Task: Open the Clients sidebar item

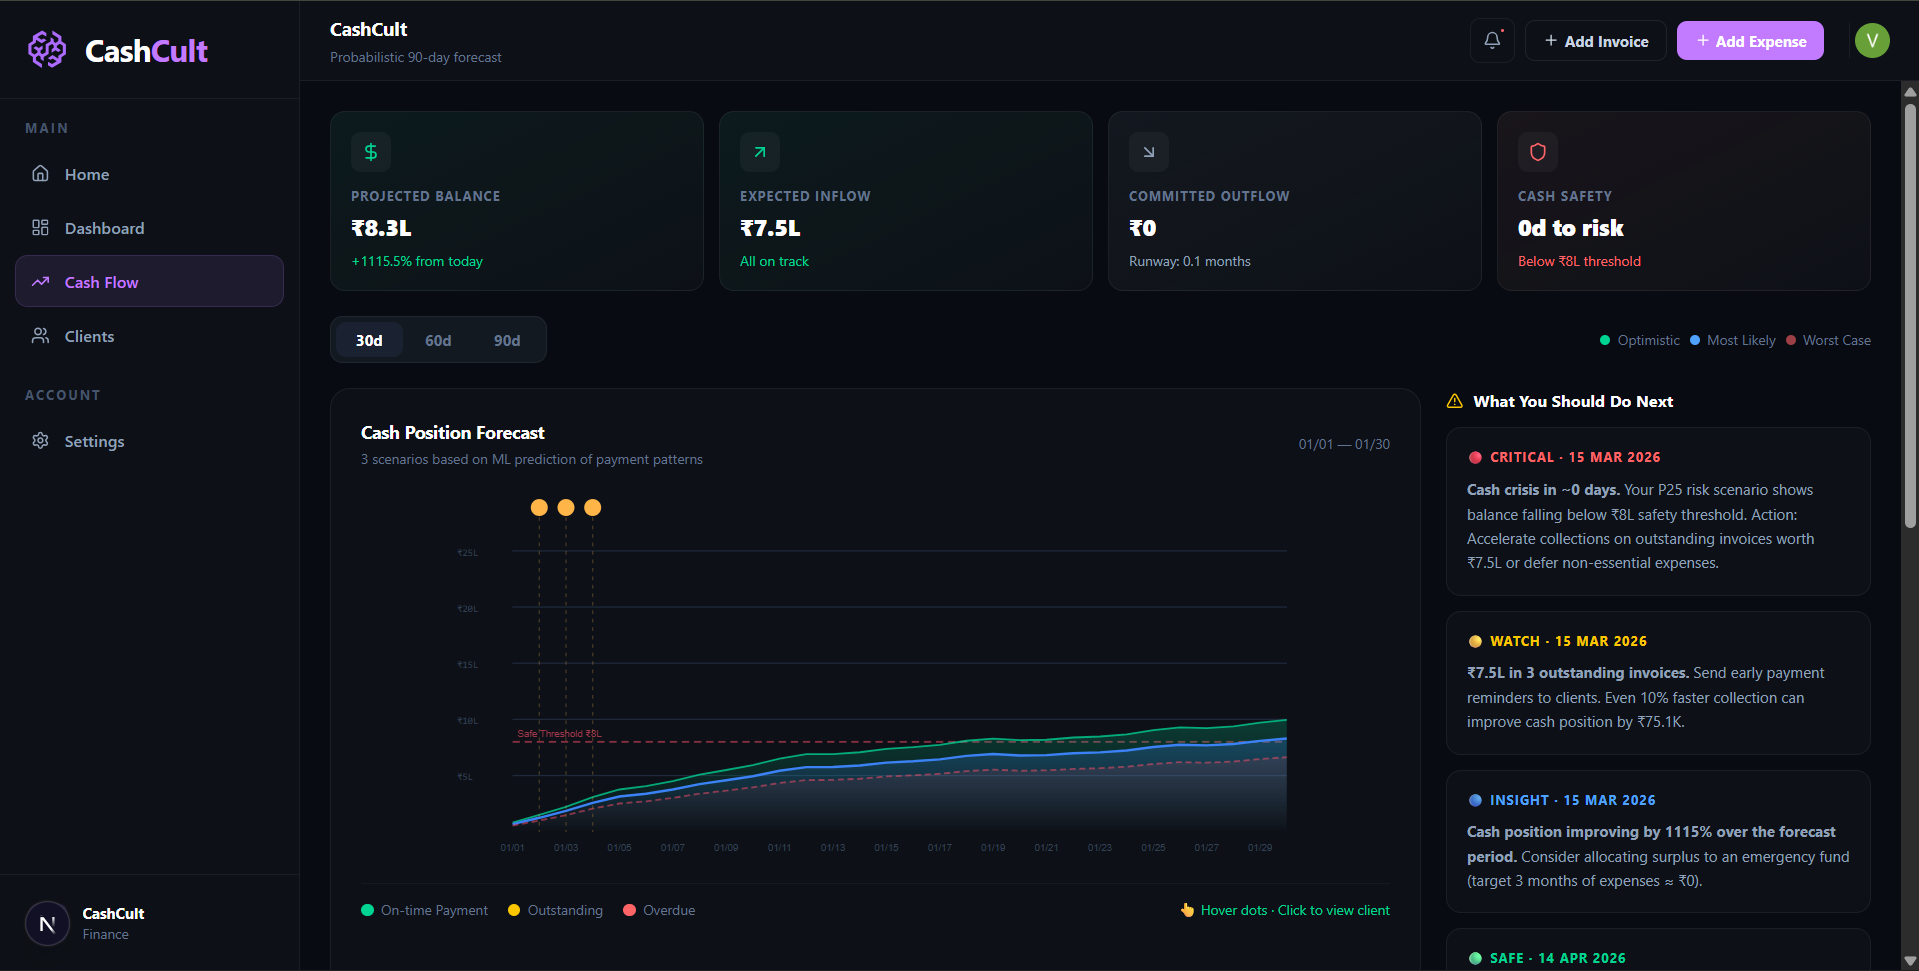Action: pos(149,336)
